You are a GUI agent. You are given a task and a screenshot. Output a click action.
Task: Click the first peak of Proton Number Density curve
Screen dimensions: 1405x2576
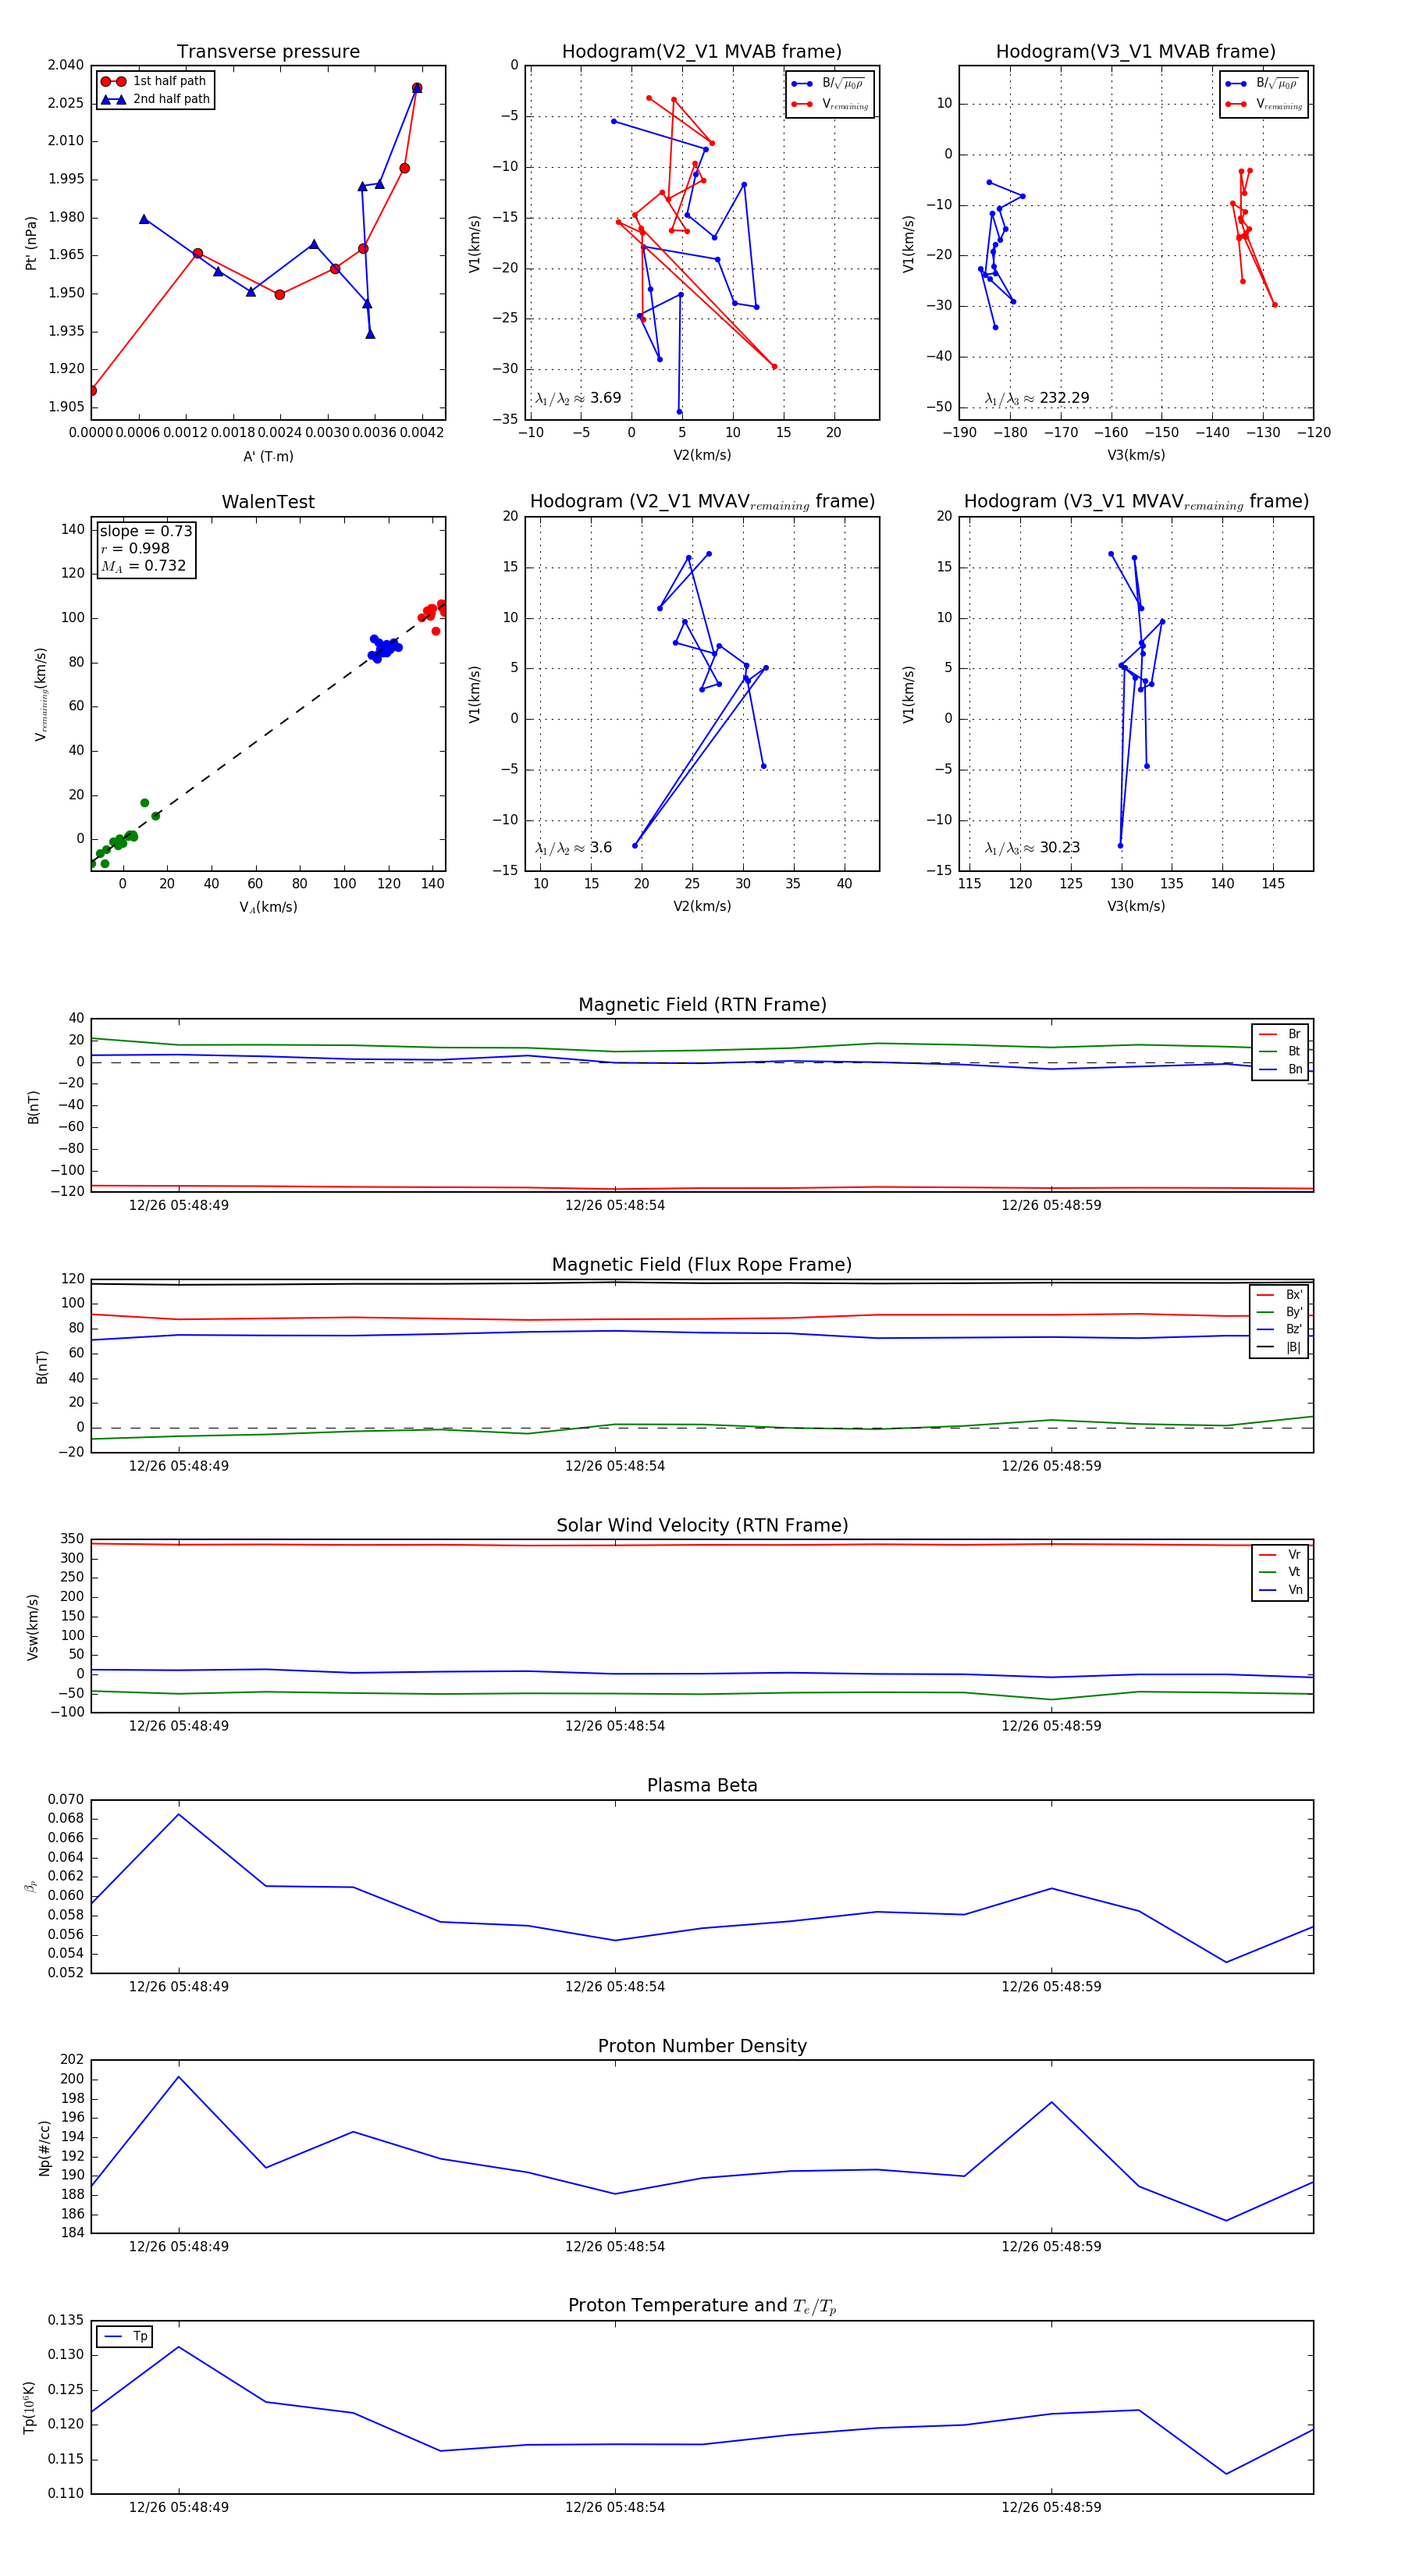coord(179,2077)
